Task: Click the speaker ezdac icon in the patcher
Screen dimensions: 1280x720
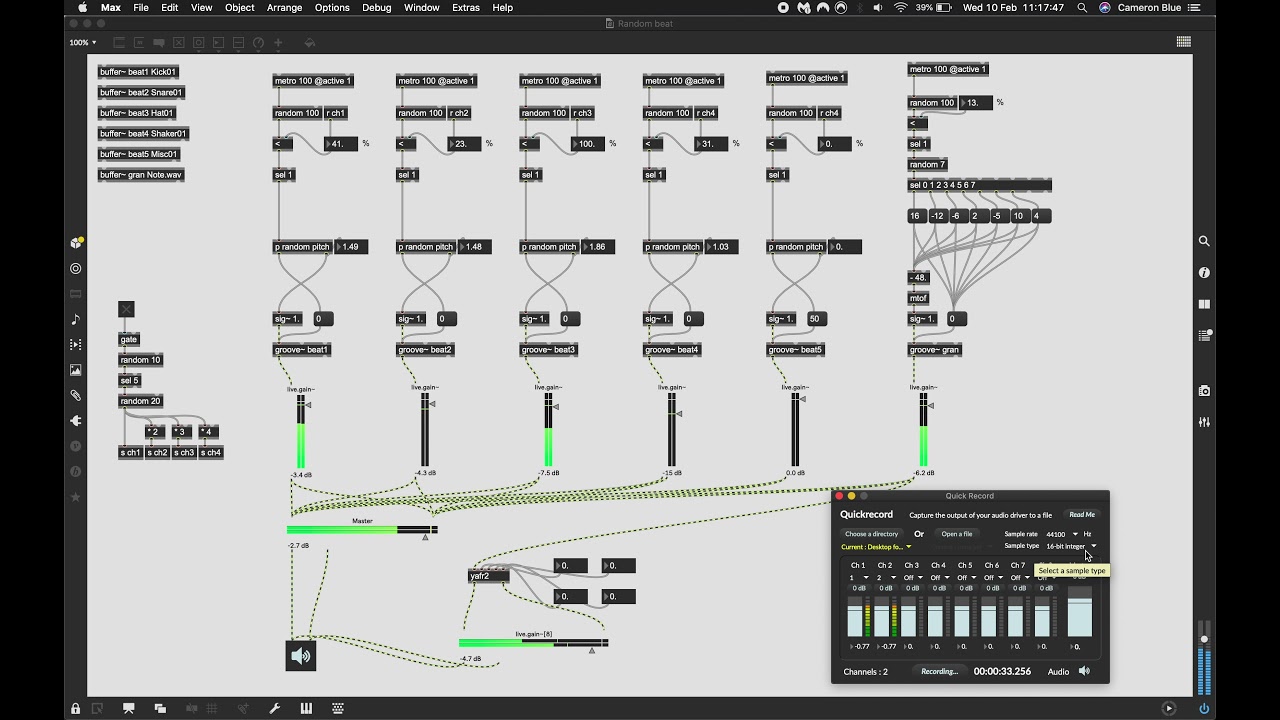Action: click(300, 656)
